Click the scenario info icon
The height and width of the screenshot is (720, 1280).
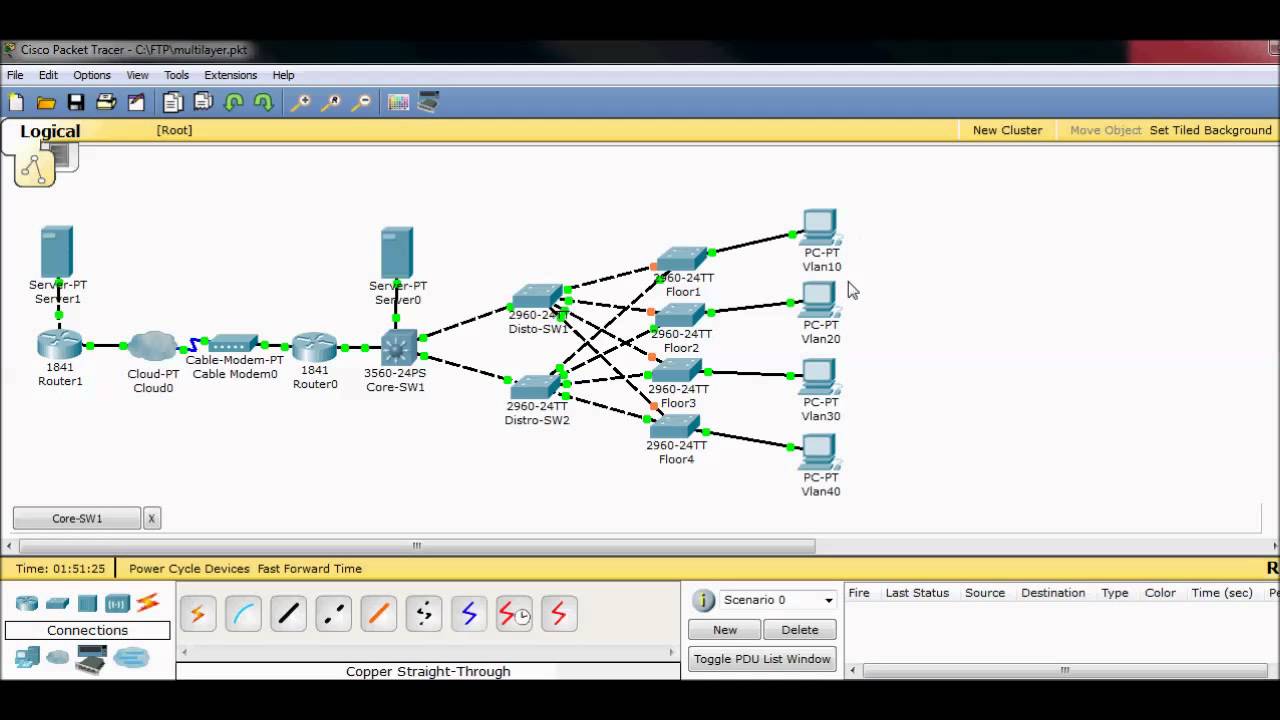(x=704, y=600)
